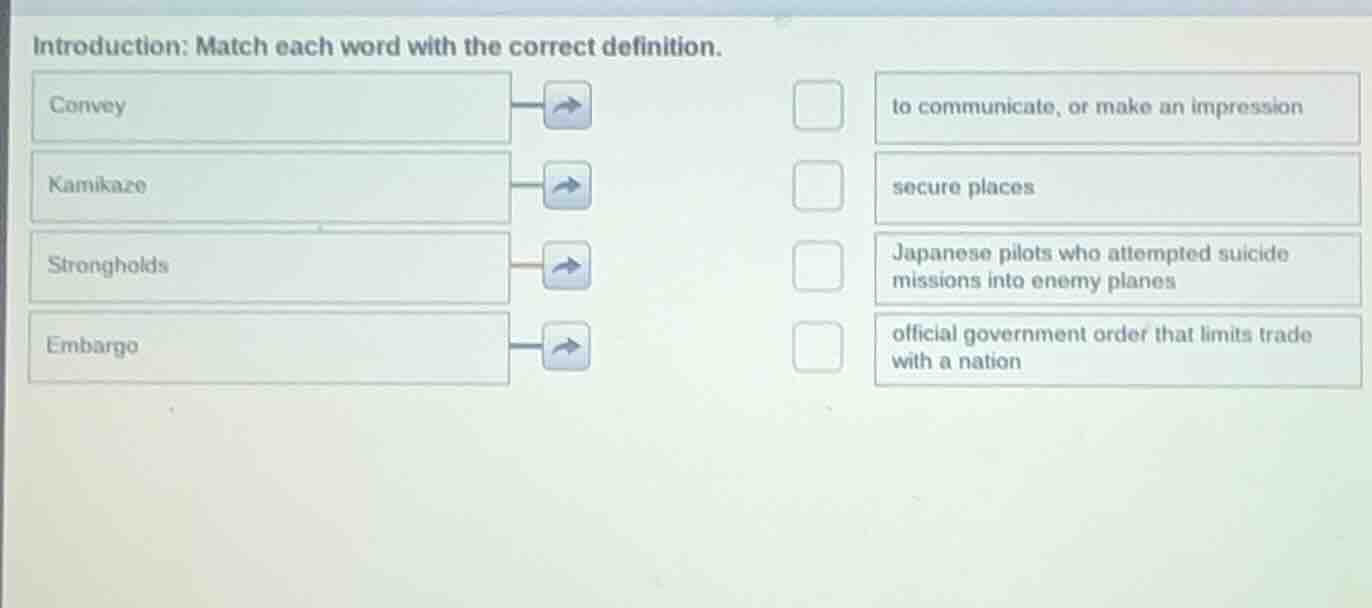This screenshot has width=1372, height=608.
Task: Select the matching arrow for the first word
Action: pyautogui.click(x=565, y=105)
